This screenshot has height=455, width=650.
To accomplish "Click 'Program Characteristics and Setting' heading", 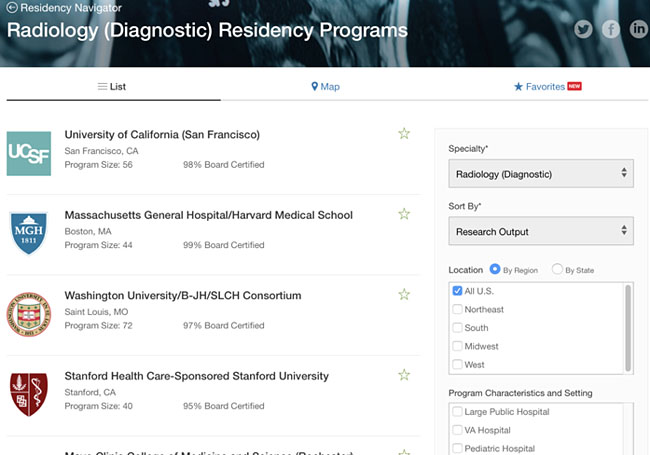I will pos(520,393).
